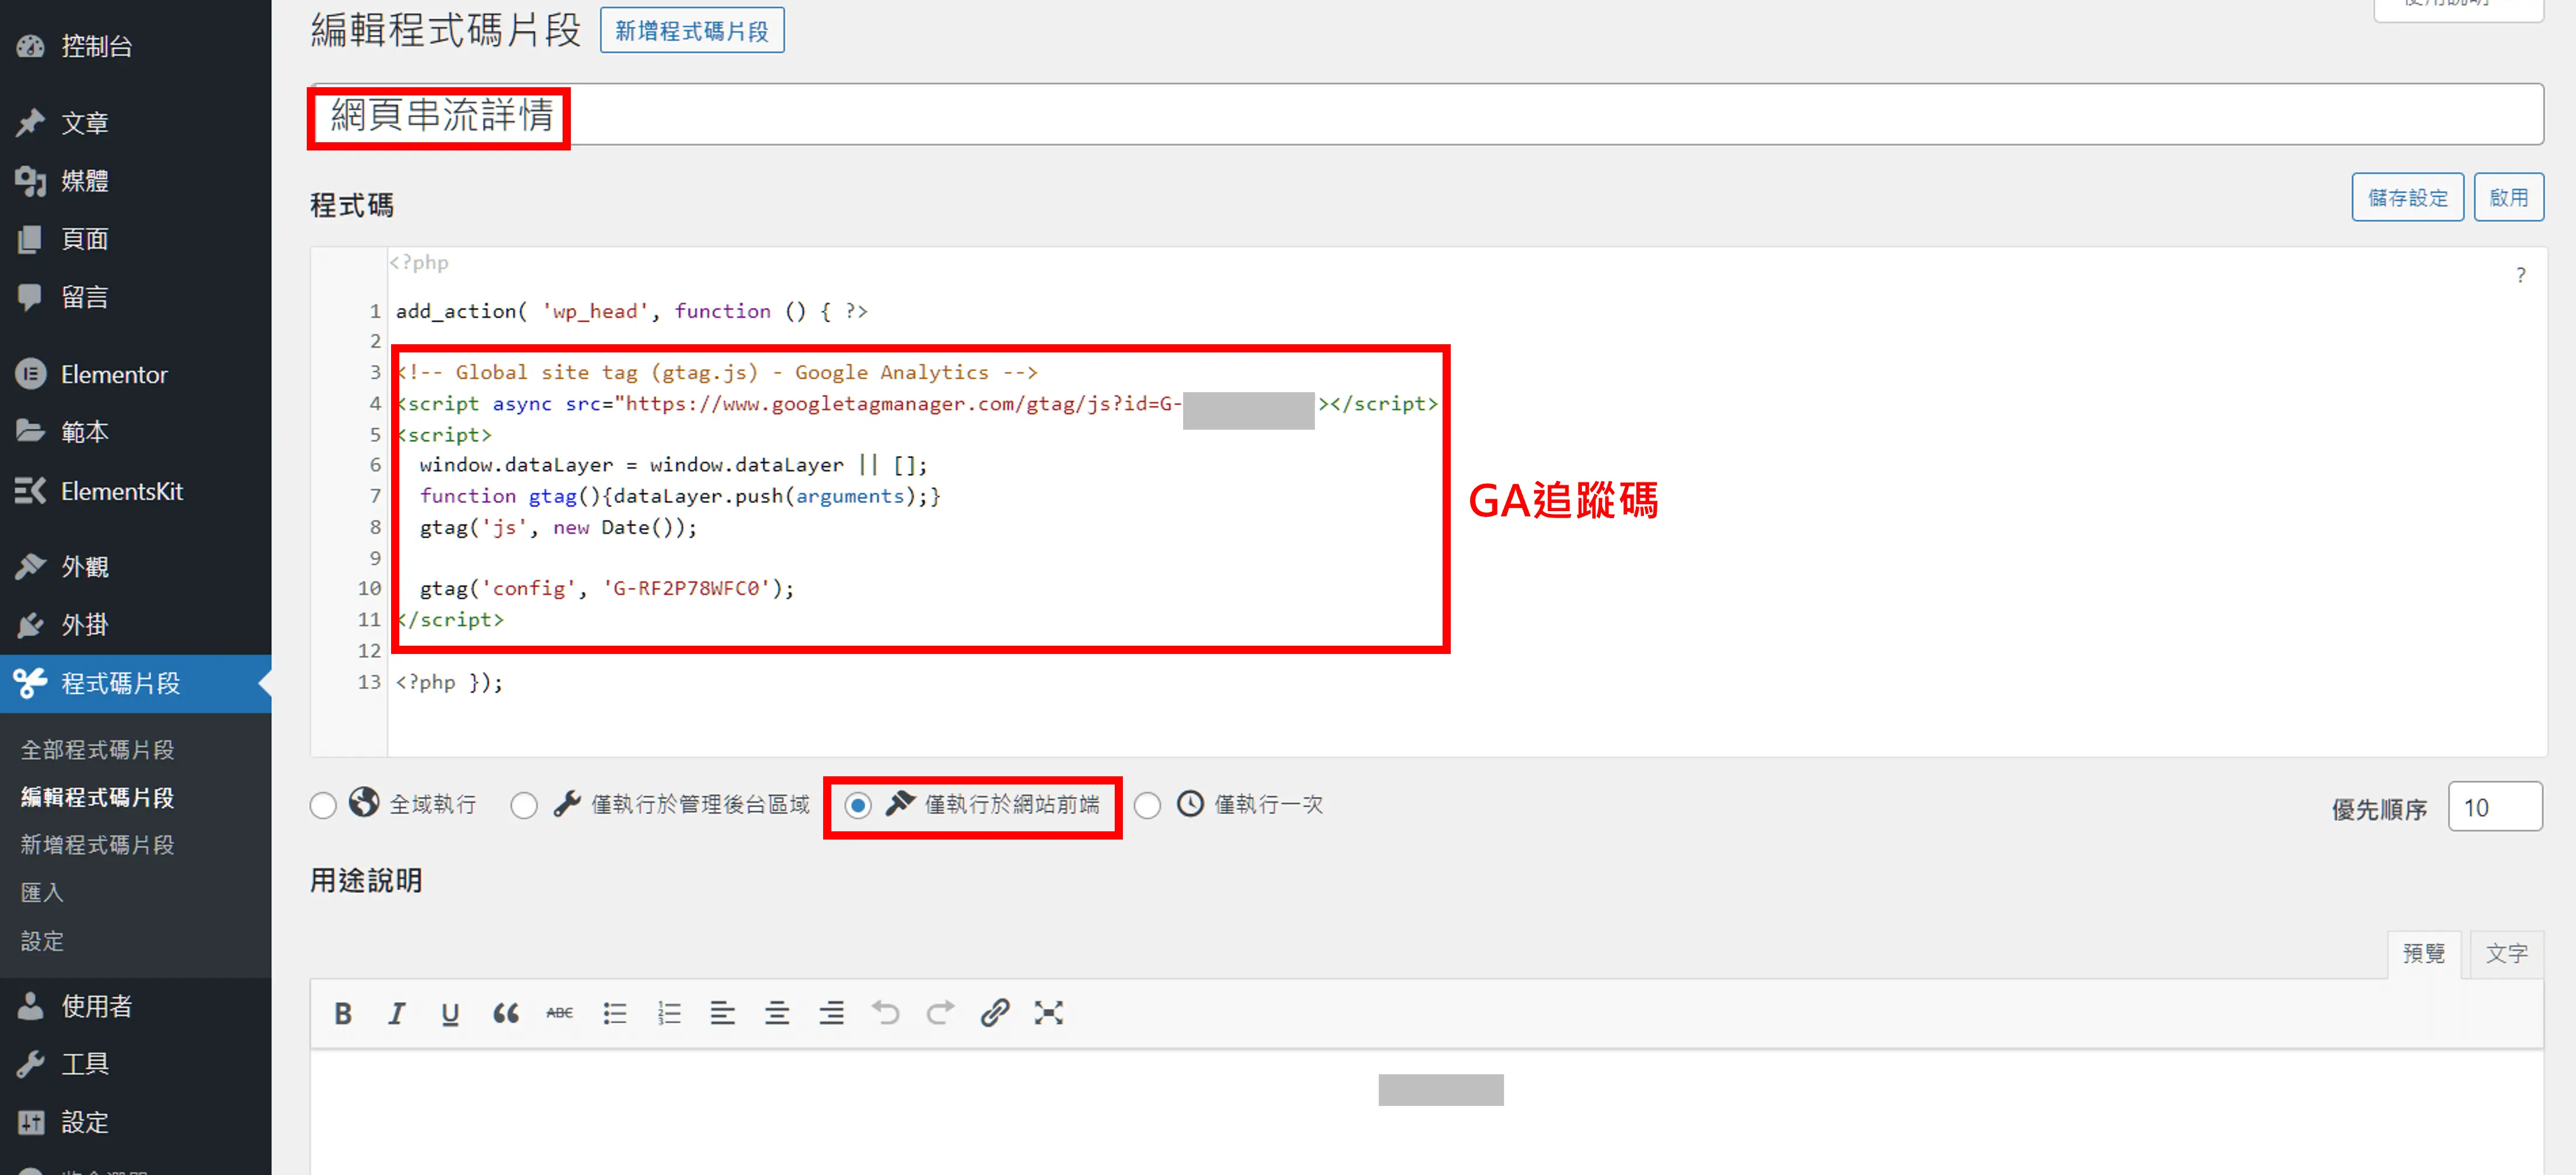2576x1175 pixels.
Task: Insert blockquote in description editor
Action: coord(505,1013)
